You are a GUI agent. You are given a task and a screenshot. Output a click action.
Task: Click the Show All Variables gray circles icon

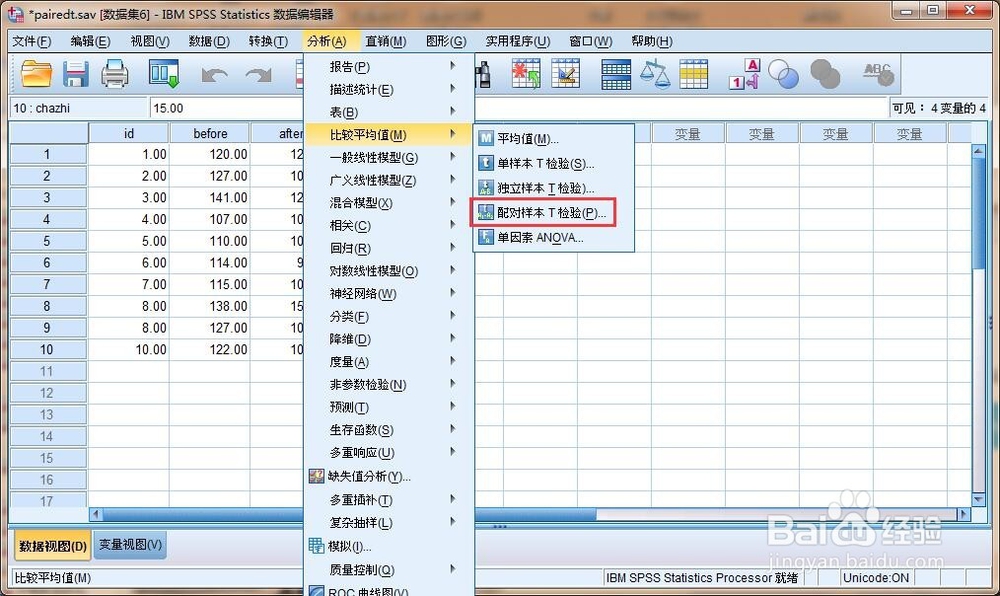click(825, 74)
